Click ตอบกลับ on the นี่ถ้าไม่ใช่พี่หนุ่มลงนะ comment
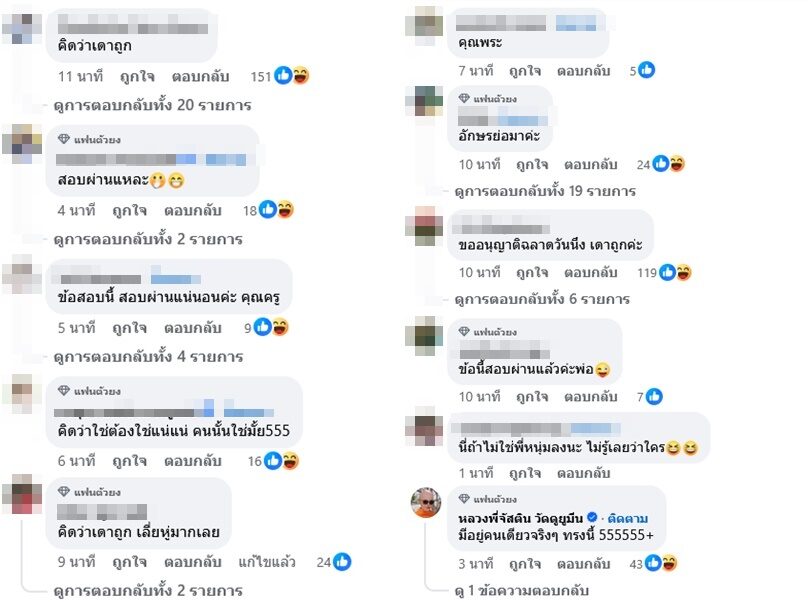 [583, 473]
